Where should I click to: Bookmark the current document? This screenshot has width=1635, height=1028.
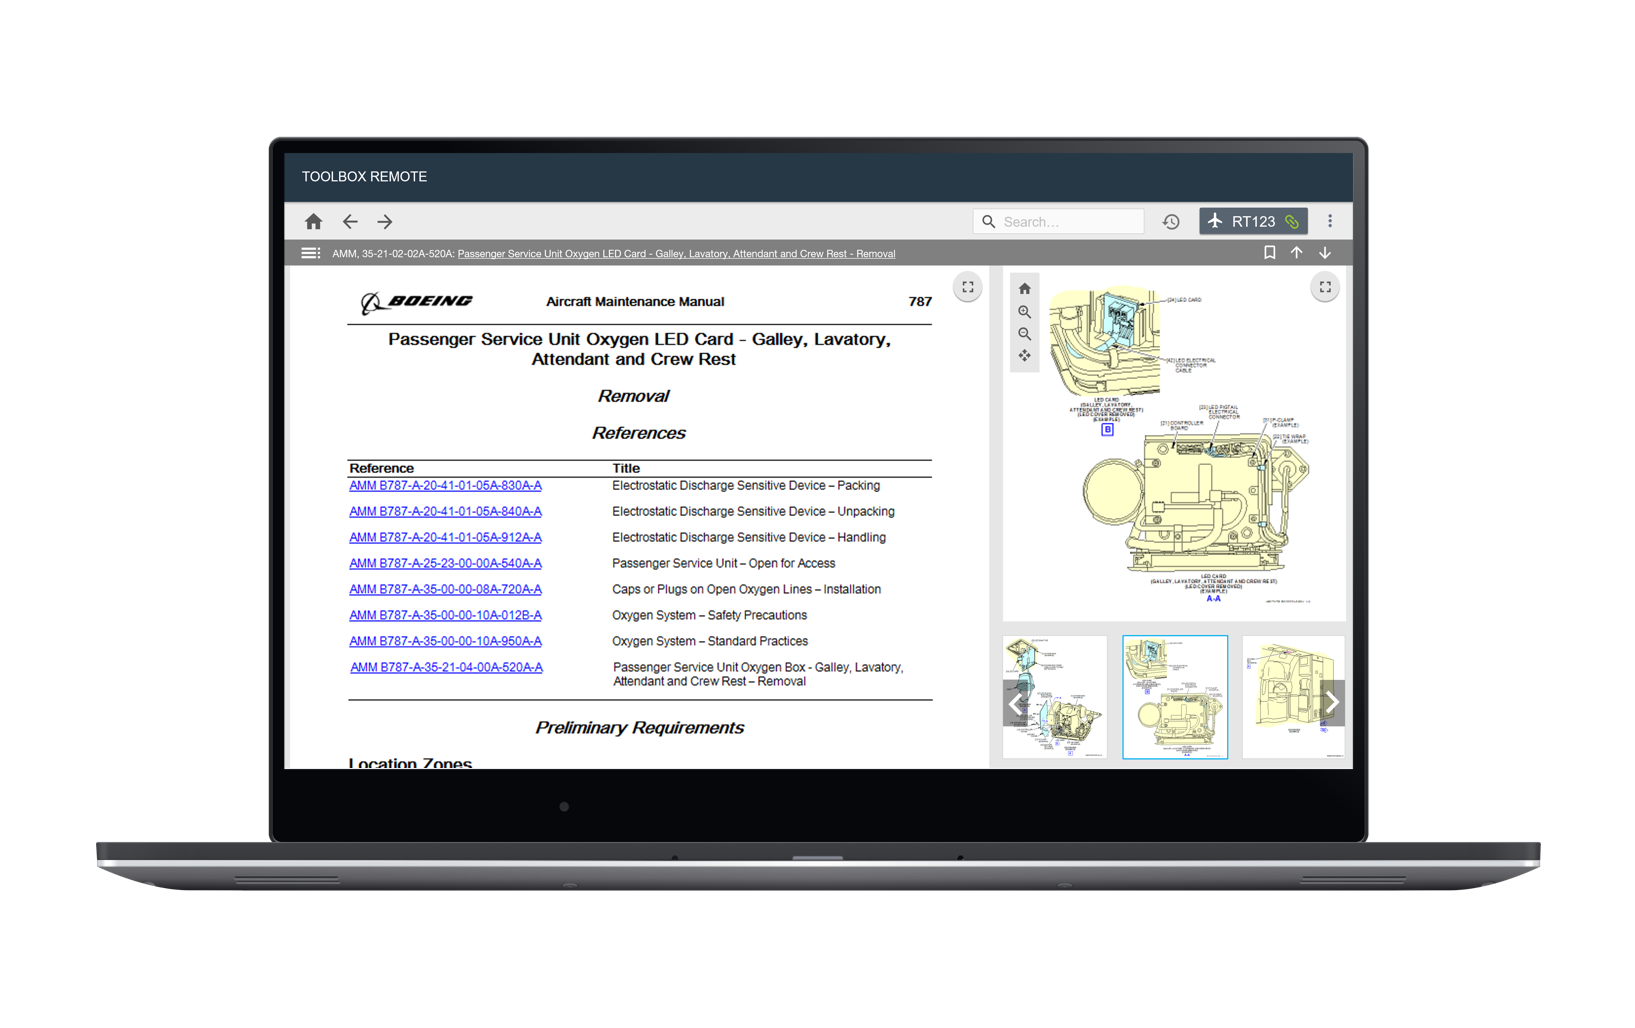(x=1269, y=253)
